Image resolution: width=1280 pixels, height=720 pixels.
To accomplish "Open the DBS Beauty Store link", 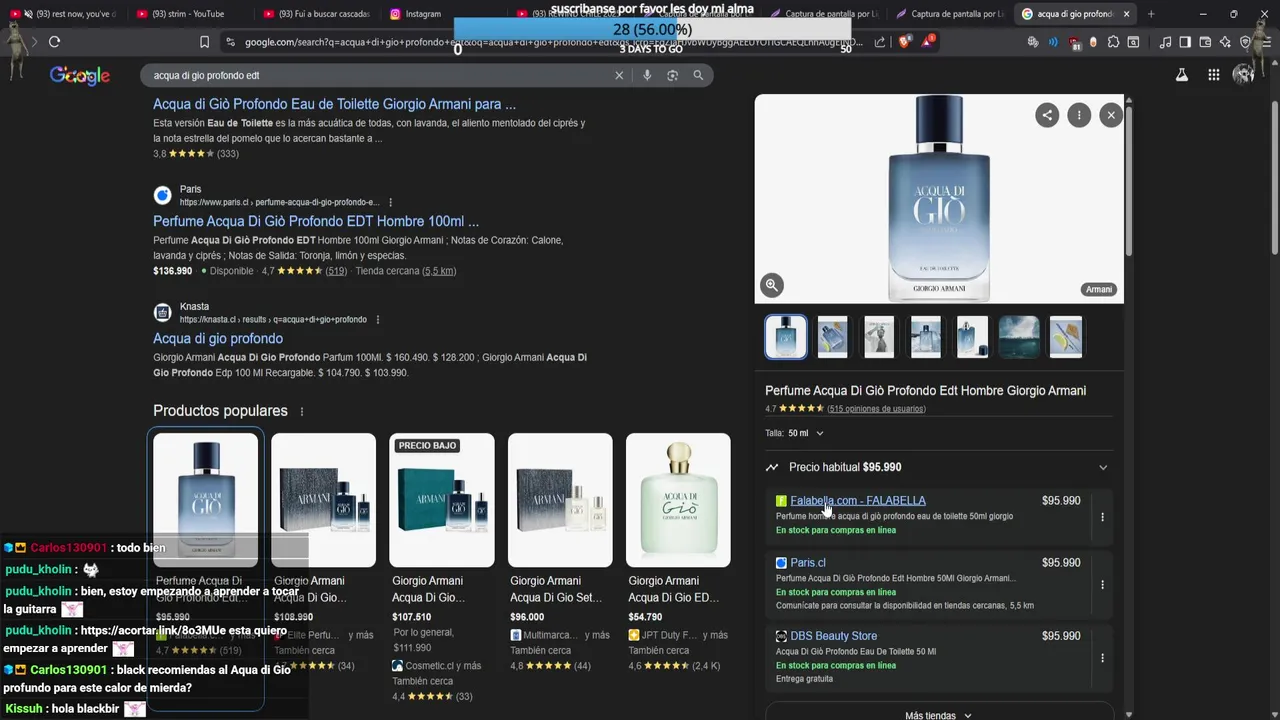I will click(x=834, y=636).
